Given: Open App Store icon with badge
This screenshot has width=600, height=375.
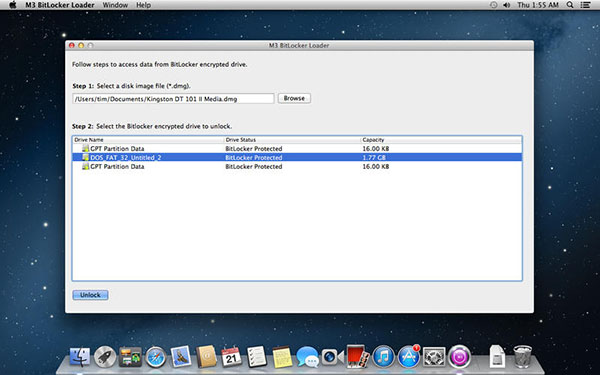Looking at the screenshot, I should tap(409, 357).
